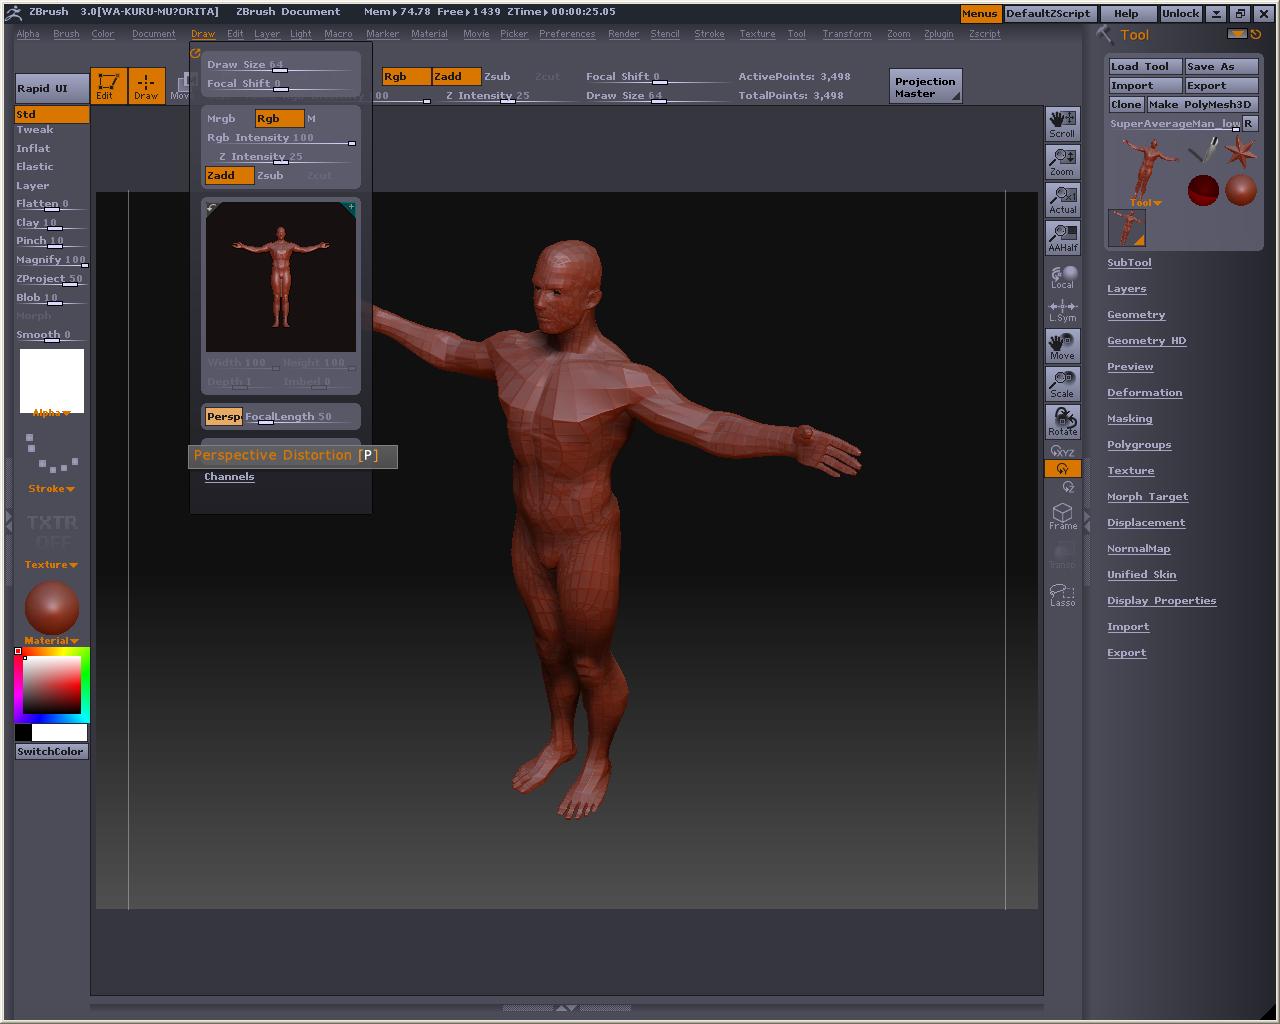Toggle Zadd in the top shelf
1280x1024 pixels.
point(456,76)
